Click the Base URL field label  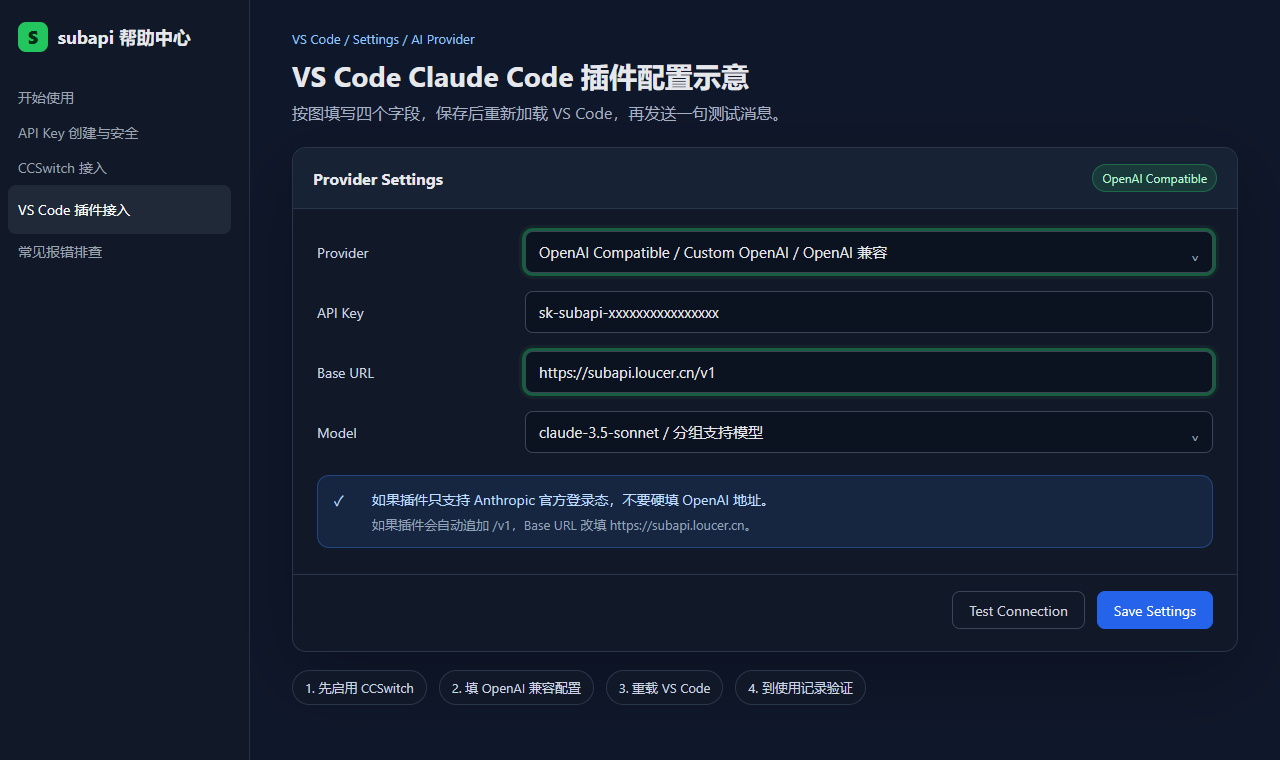(x=345, y=373)
